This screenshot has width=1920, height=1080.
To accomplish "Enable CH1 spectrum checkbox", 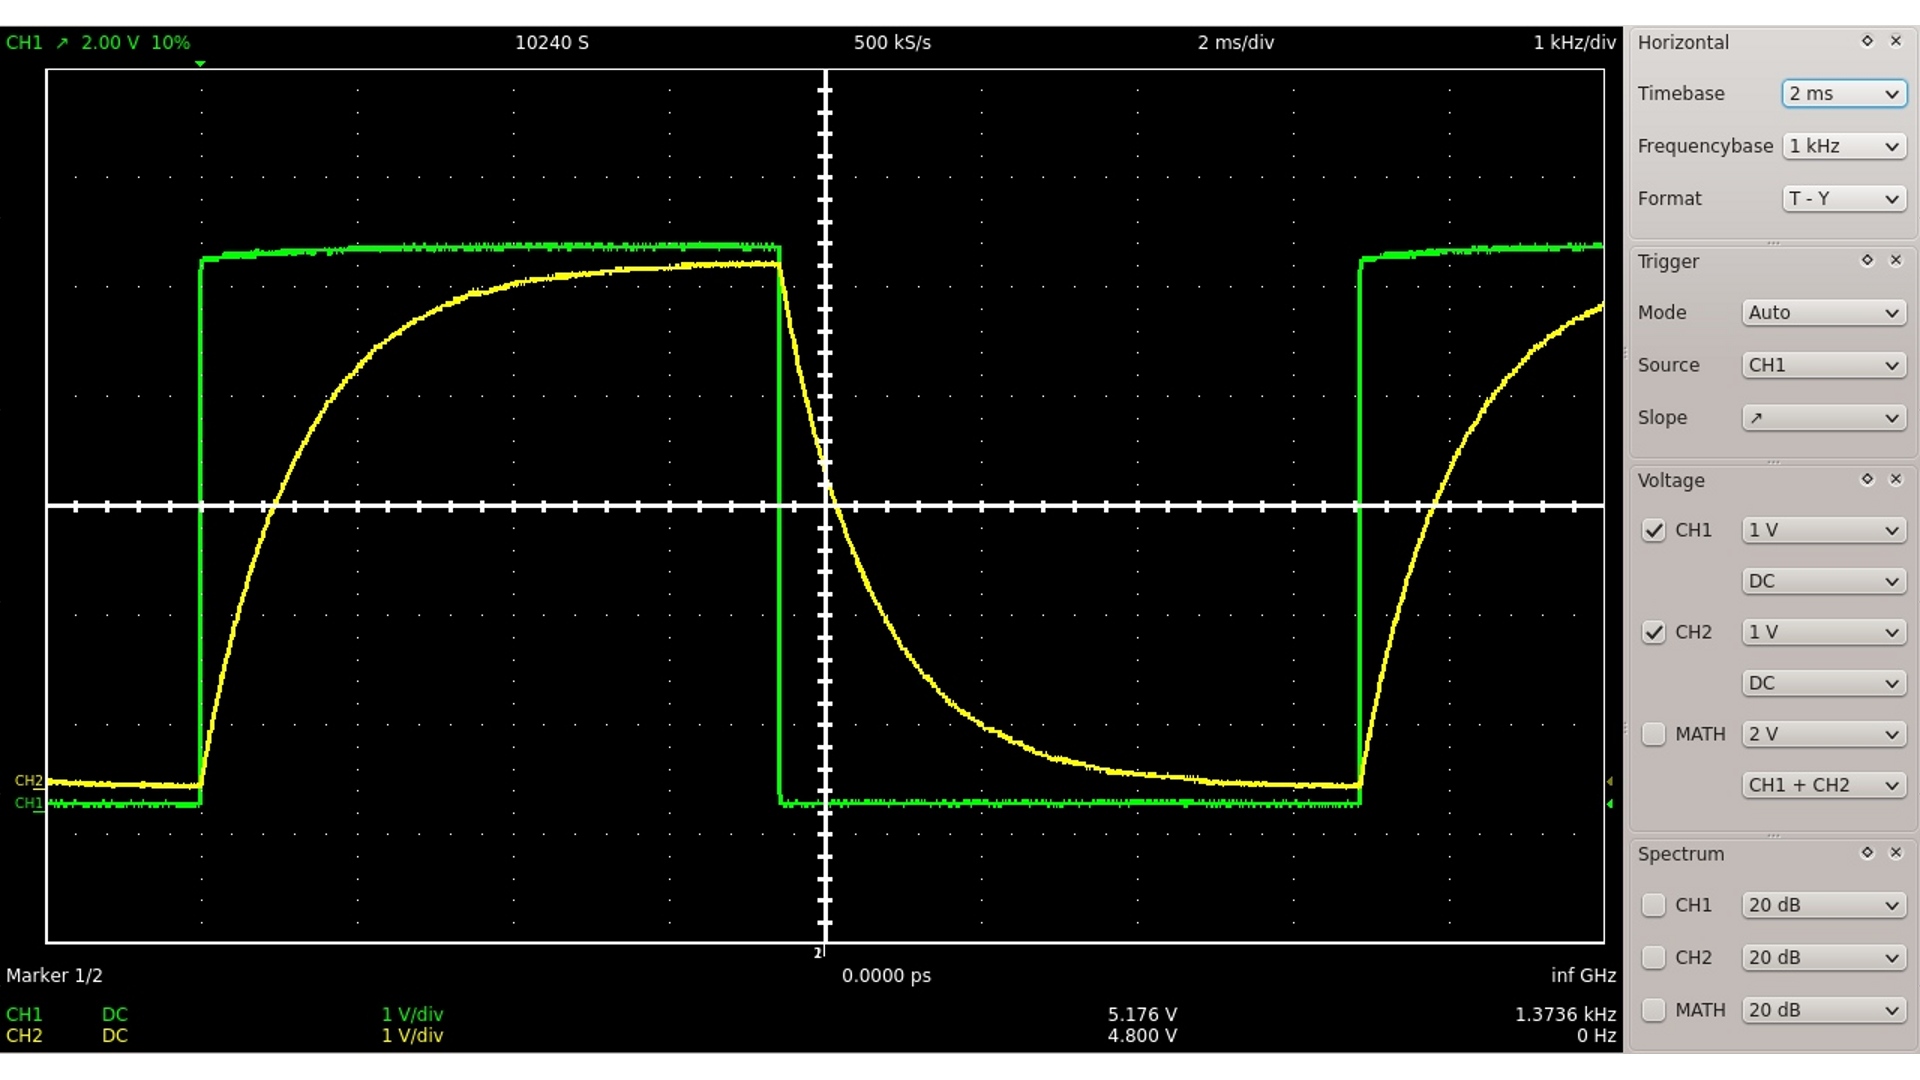I will (1653, 905).
